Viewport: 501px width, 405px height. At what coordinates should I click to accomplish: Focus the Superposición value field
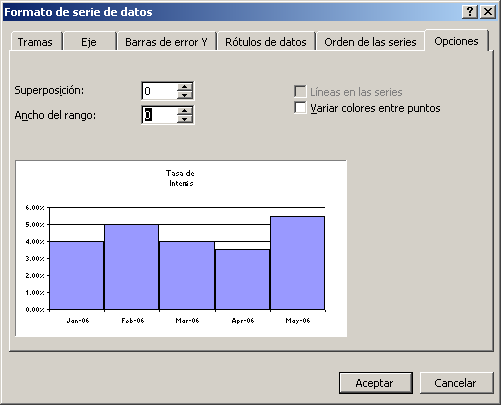point(159,91)
